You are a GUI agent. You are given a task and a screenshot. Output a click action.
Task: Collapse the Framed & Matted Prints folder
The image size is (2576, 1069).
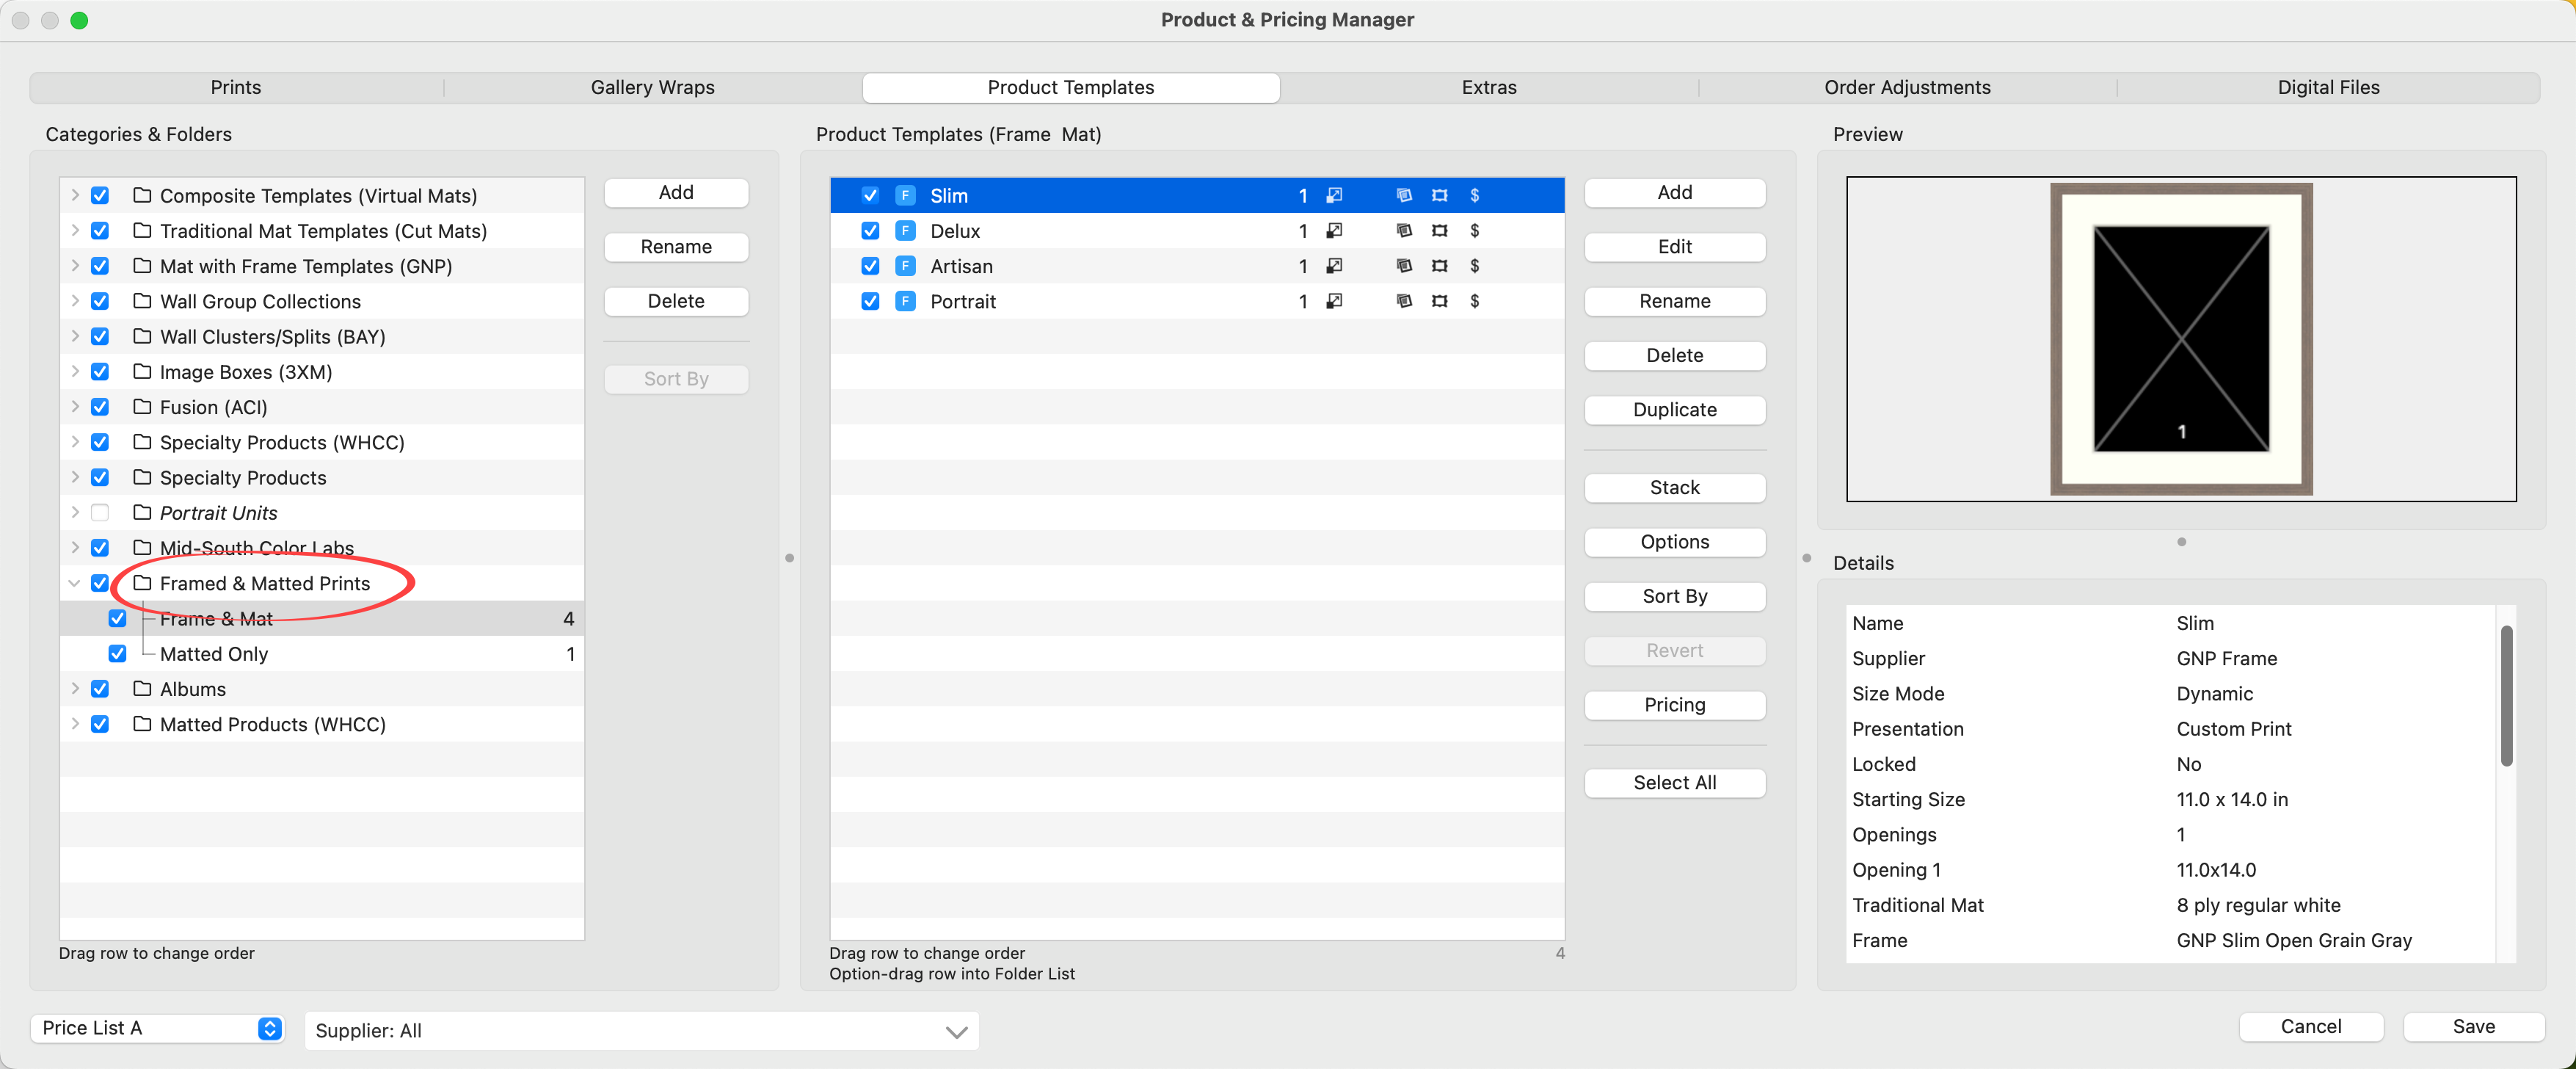point(74,583)
